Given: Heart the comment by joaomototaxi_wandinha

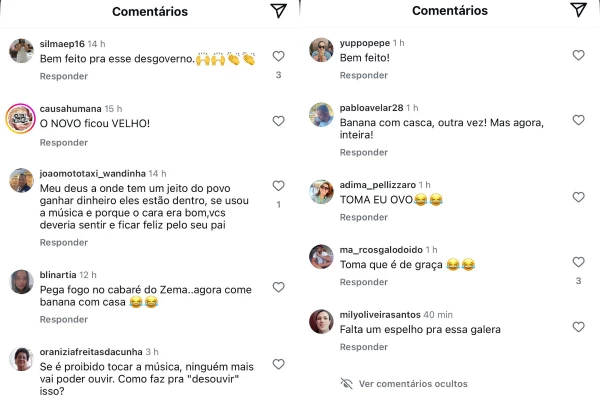Looking at the screenshot, I should (x=279, y=185).
